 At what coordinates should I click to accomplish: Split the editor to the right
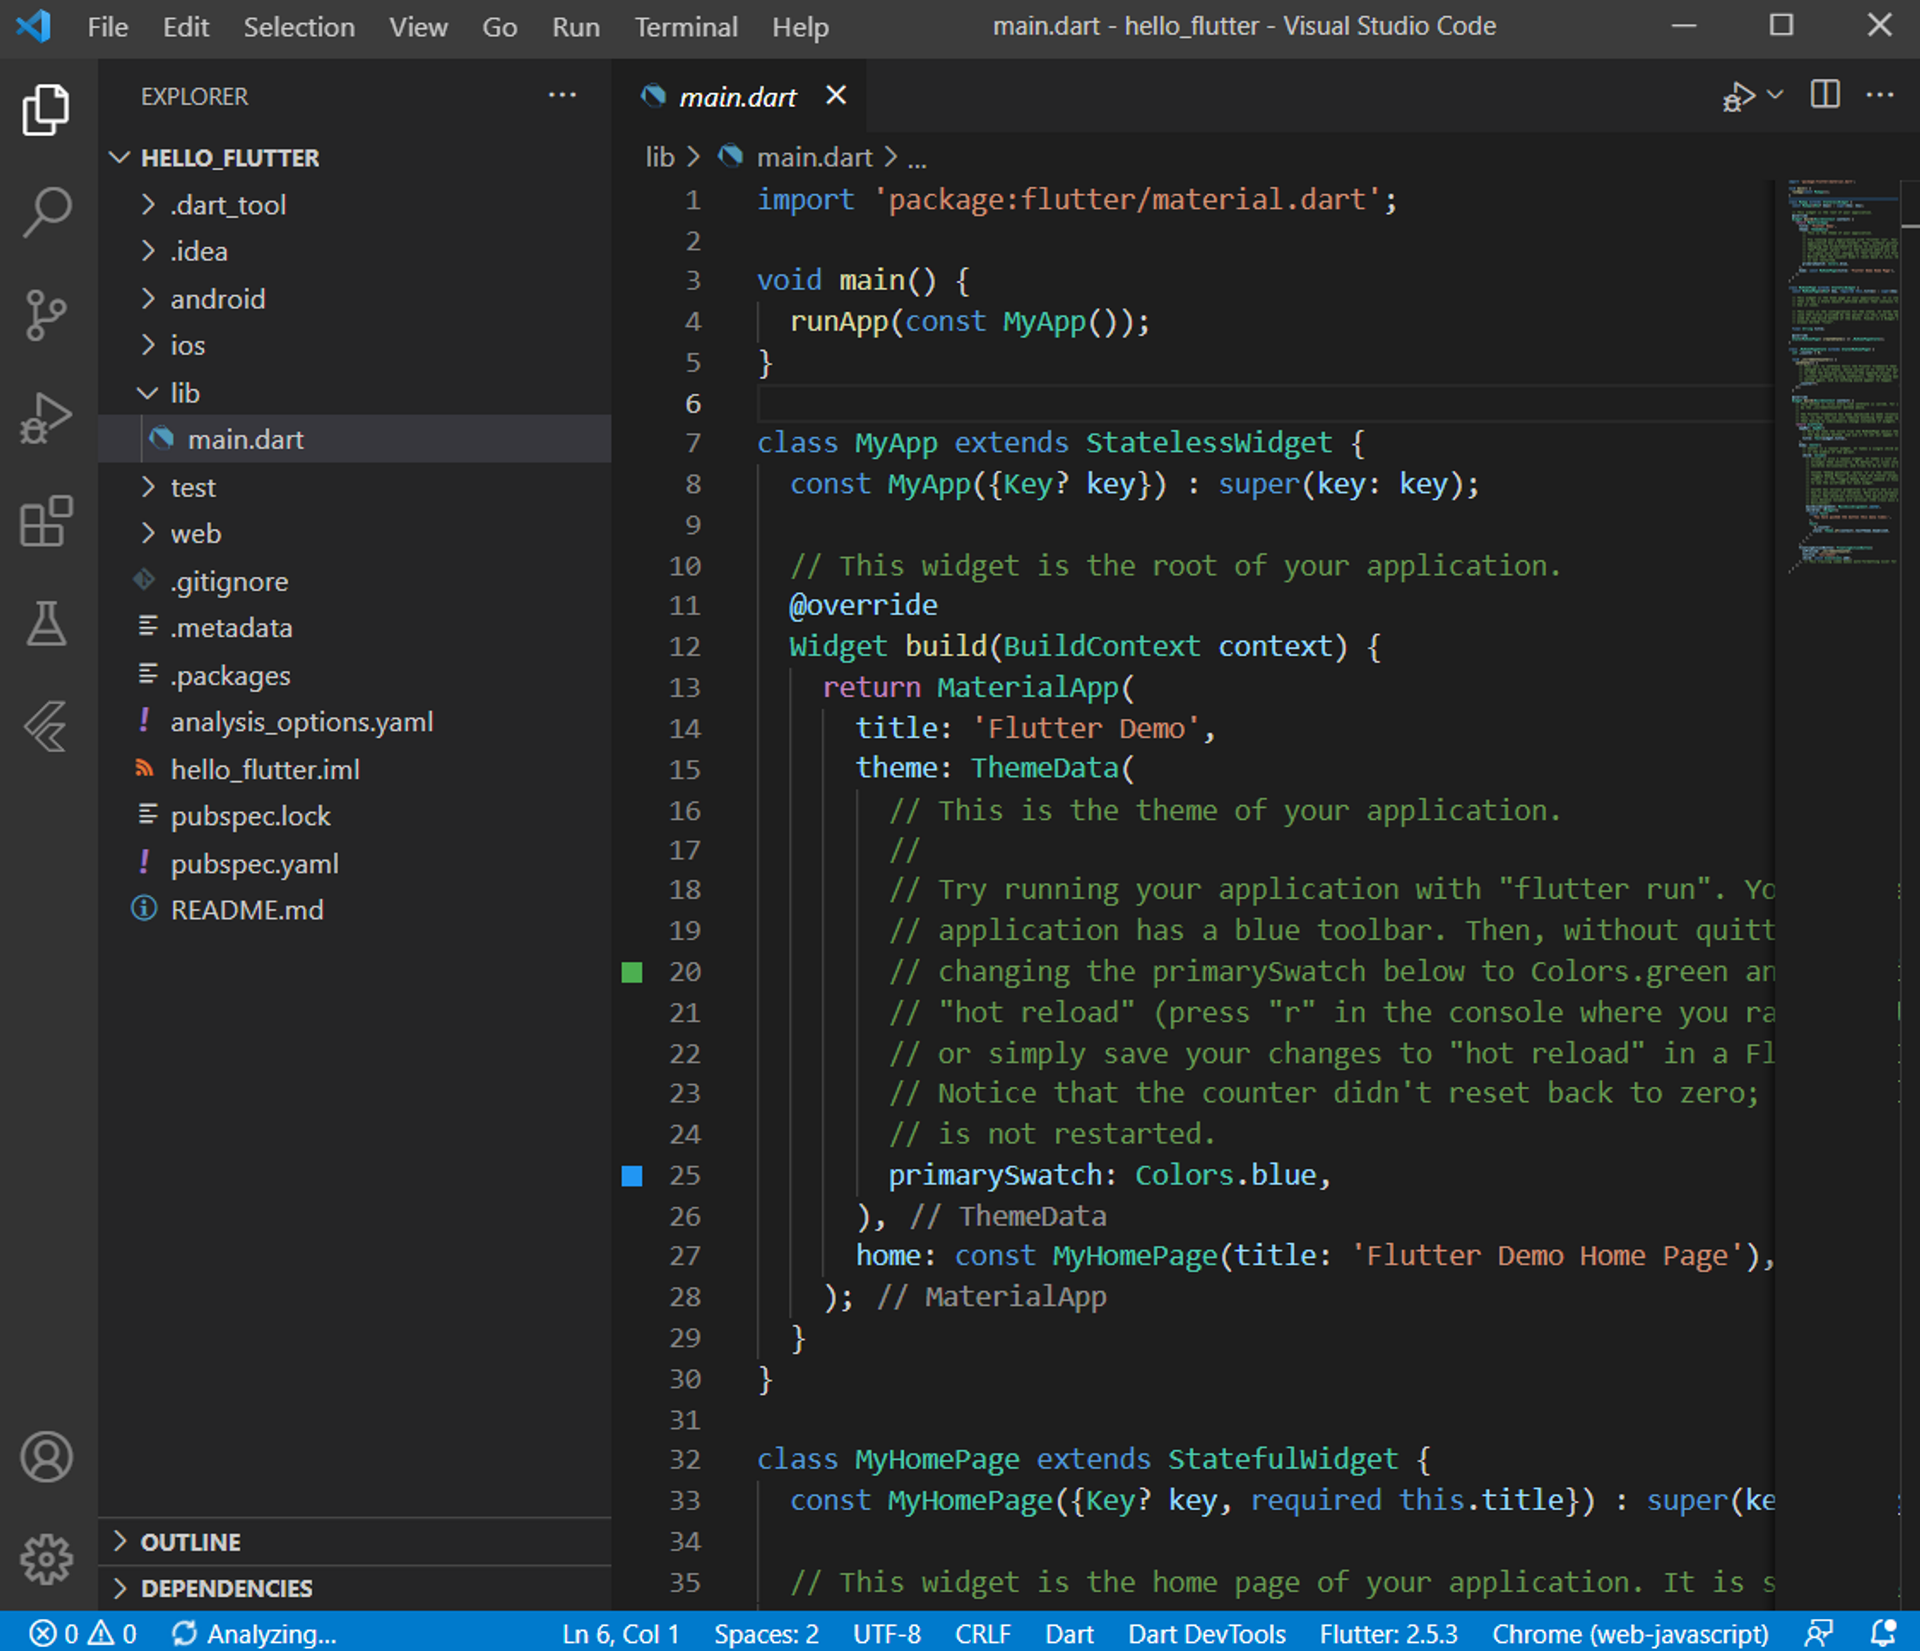pos(1825,95)
